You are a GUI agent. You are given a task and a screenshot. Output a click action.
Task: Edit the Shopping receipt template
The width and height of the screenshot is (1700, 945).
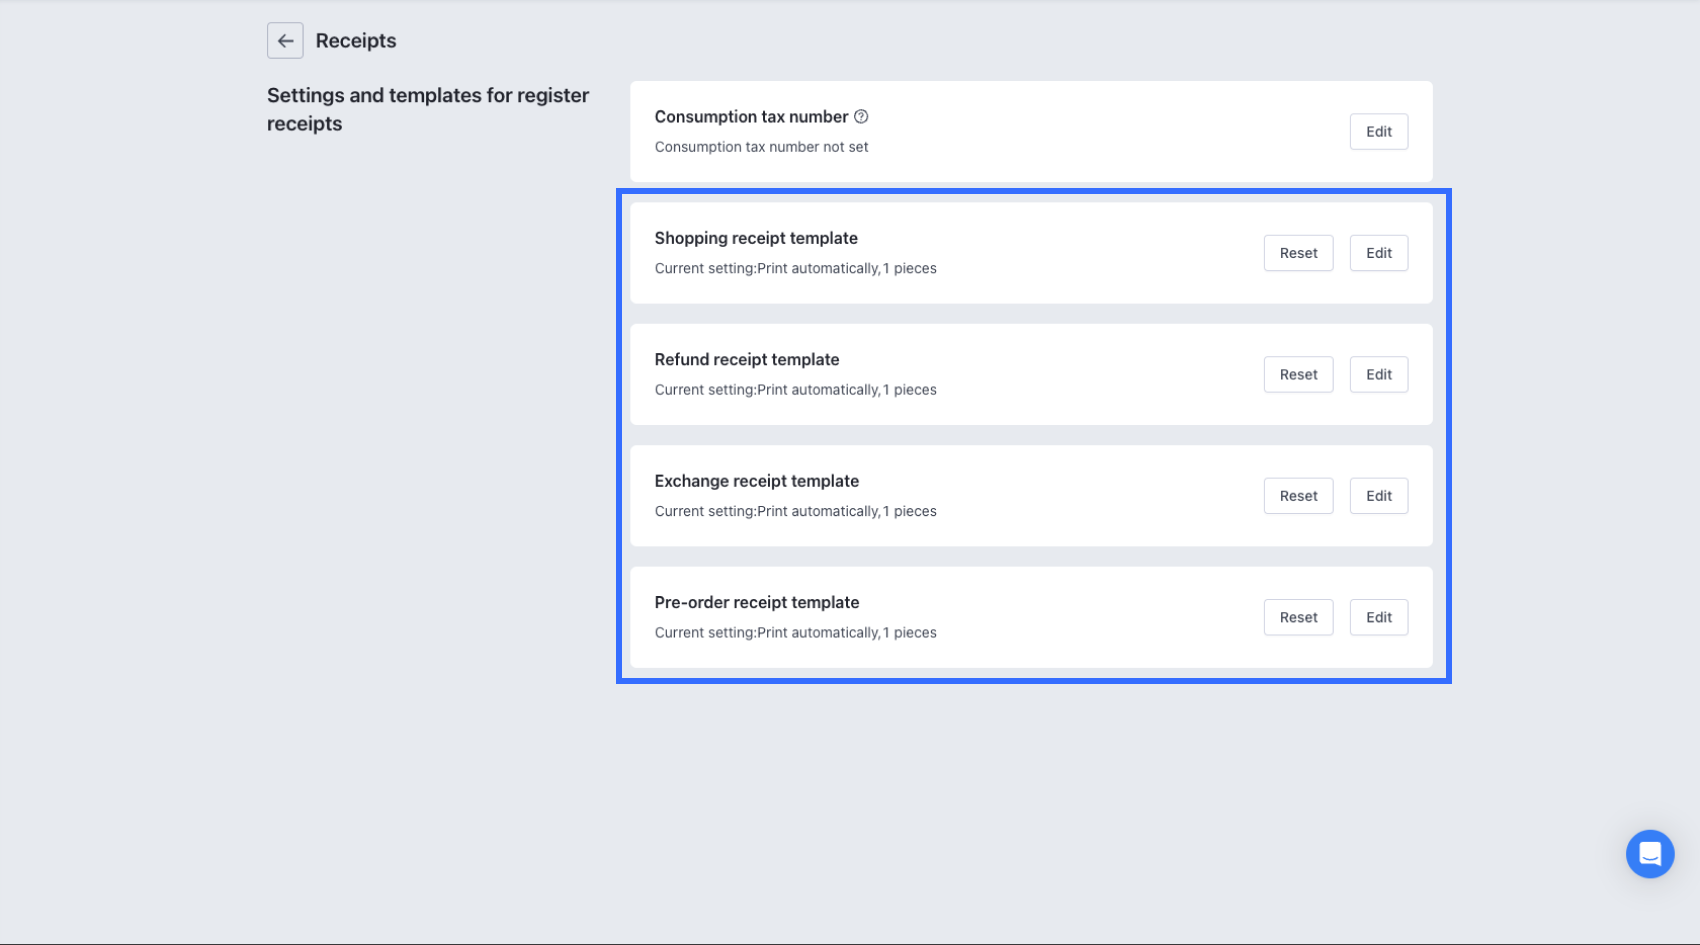[1378, 253]
